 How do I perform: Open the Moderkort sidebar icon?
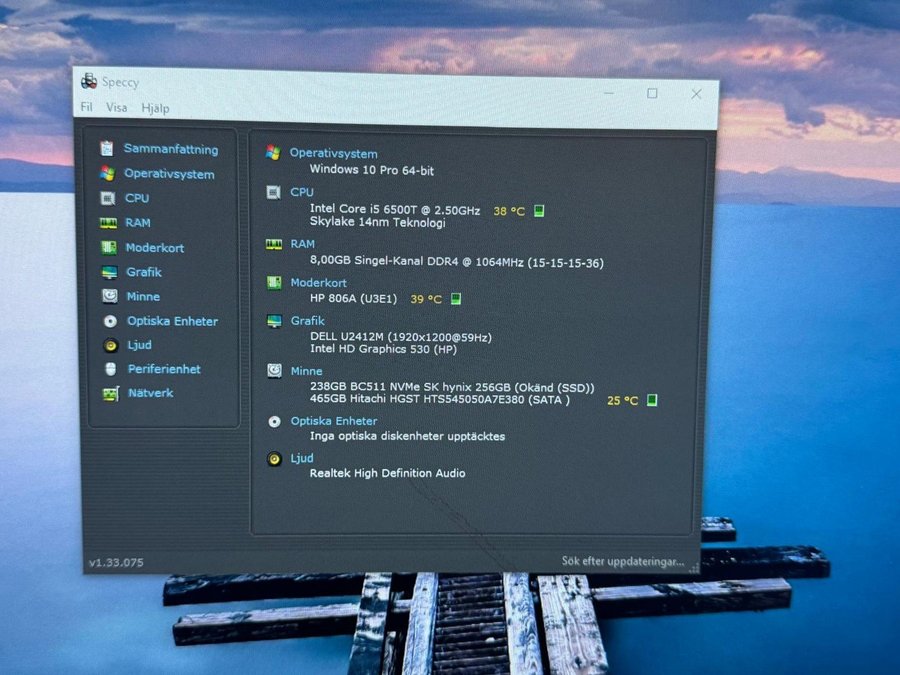(108, 247)
